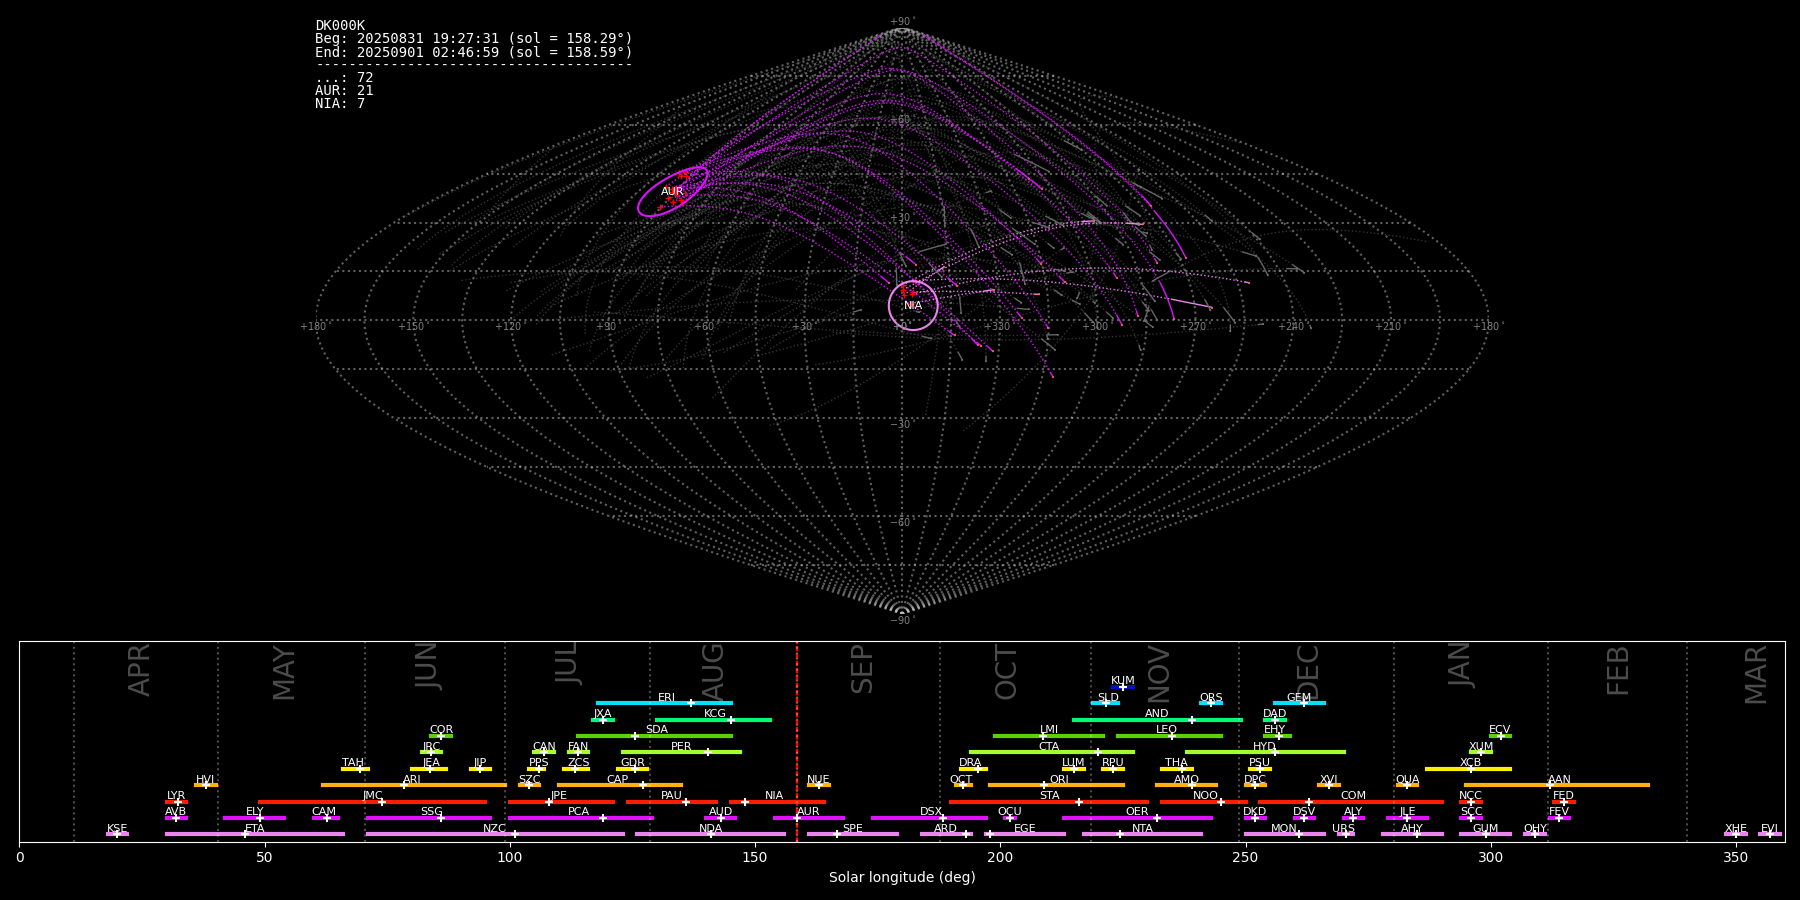Click the 200 tick label on the longitude axis
Viewport: 1800px width, 900px height.
point(1000,857)
